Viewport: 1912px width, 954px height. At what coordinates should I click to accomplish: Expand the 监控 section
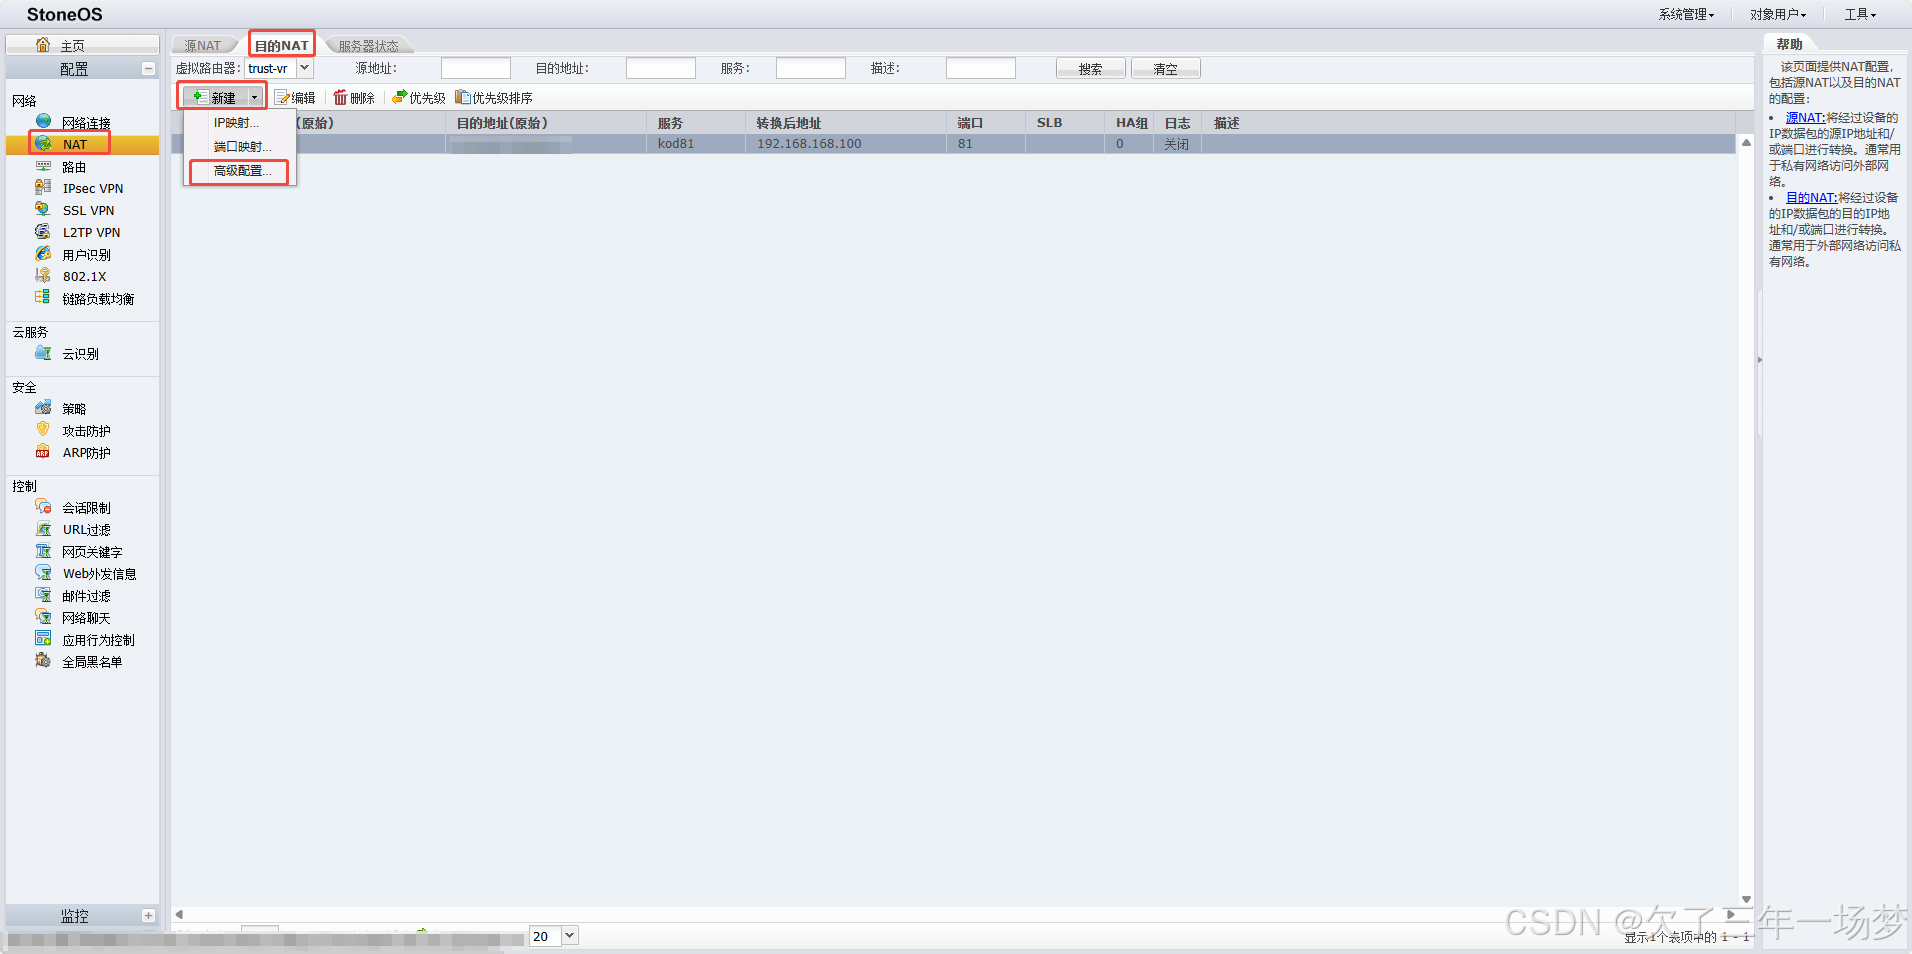click(148, 916)
